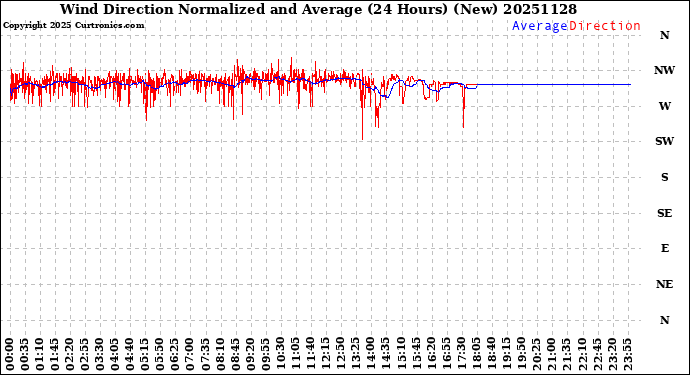The image size is (690, 375).
Task: Click the '04:05' time axis label
Action: pyautogui.click(x=114, y=355)
